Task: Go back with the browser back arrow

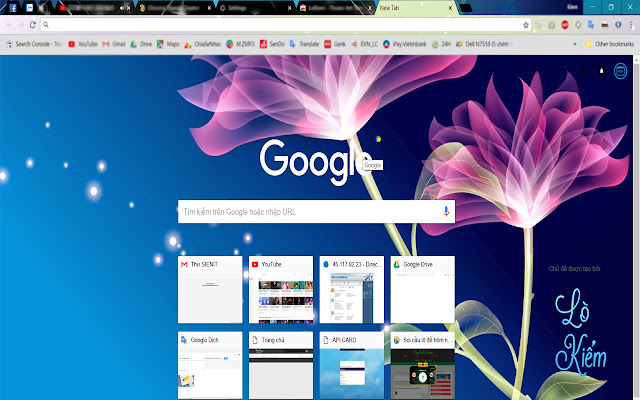Action: click(9, 25)
